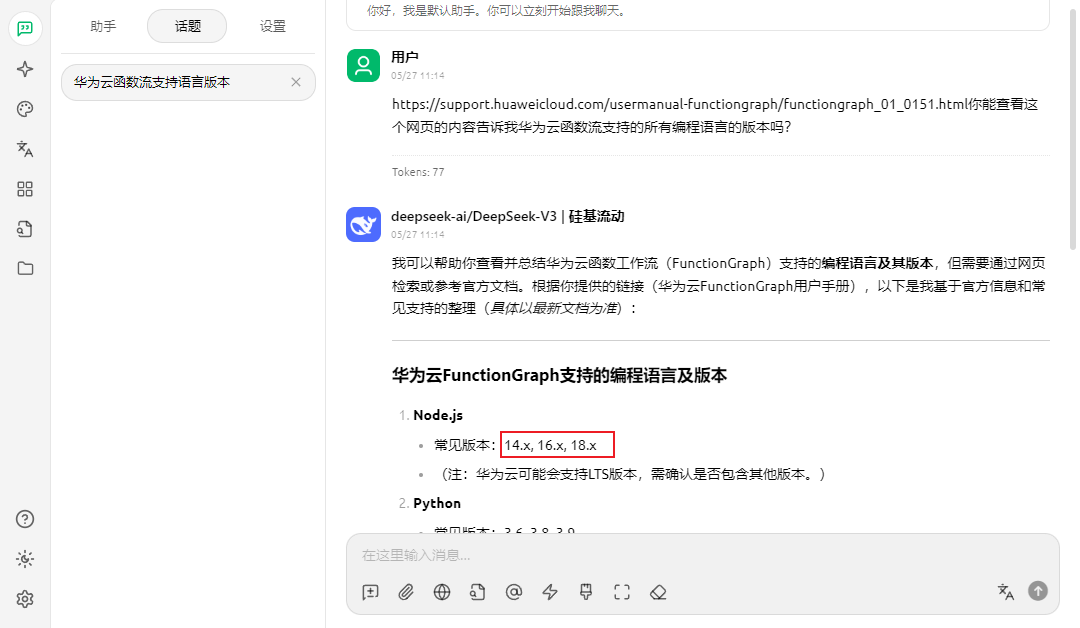Click the @ mention model icon
This screenshot has height=628, width=1080.
pyautogui.click(x=514, y=592)
